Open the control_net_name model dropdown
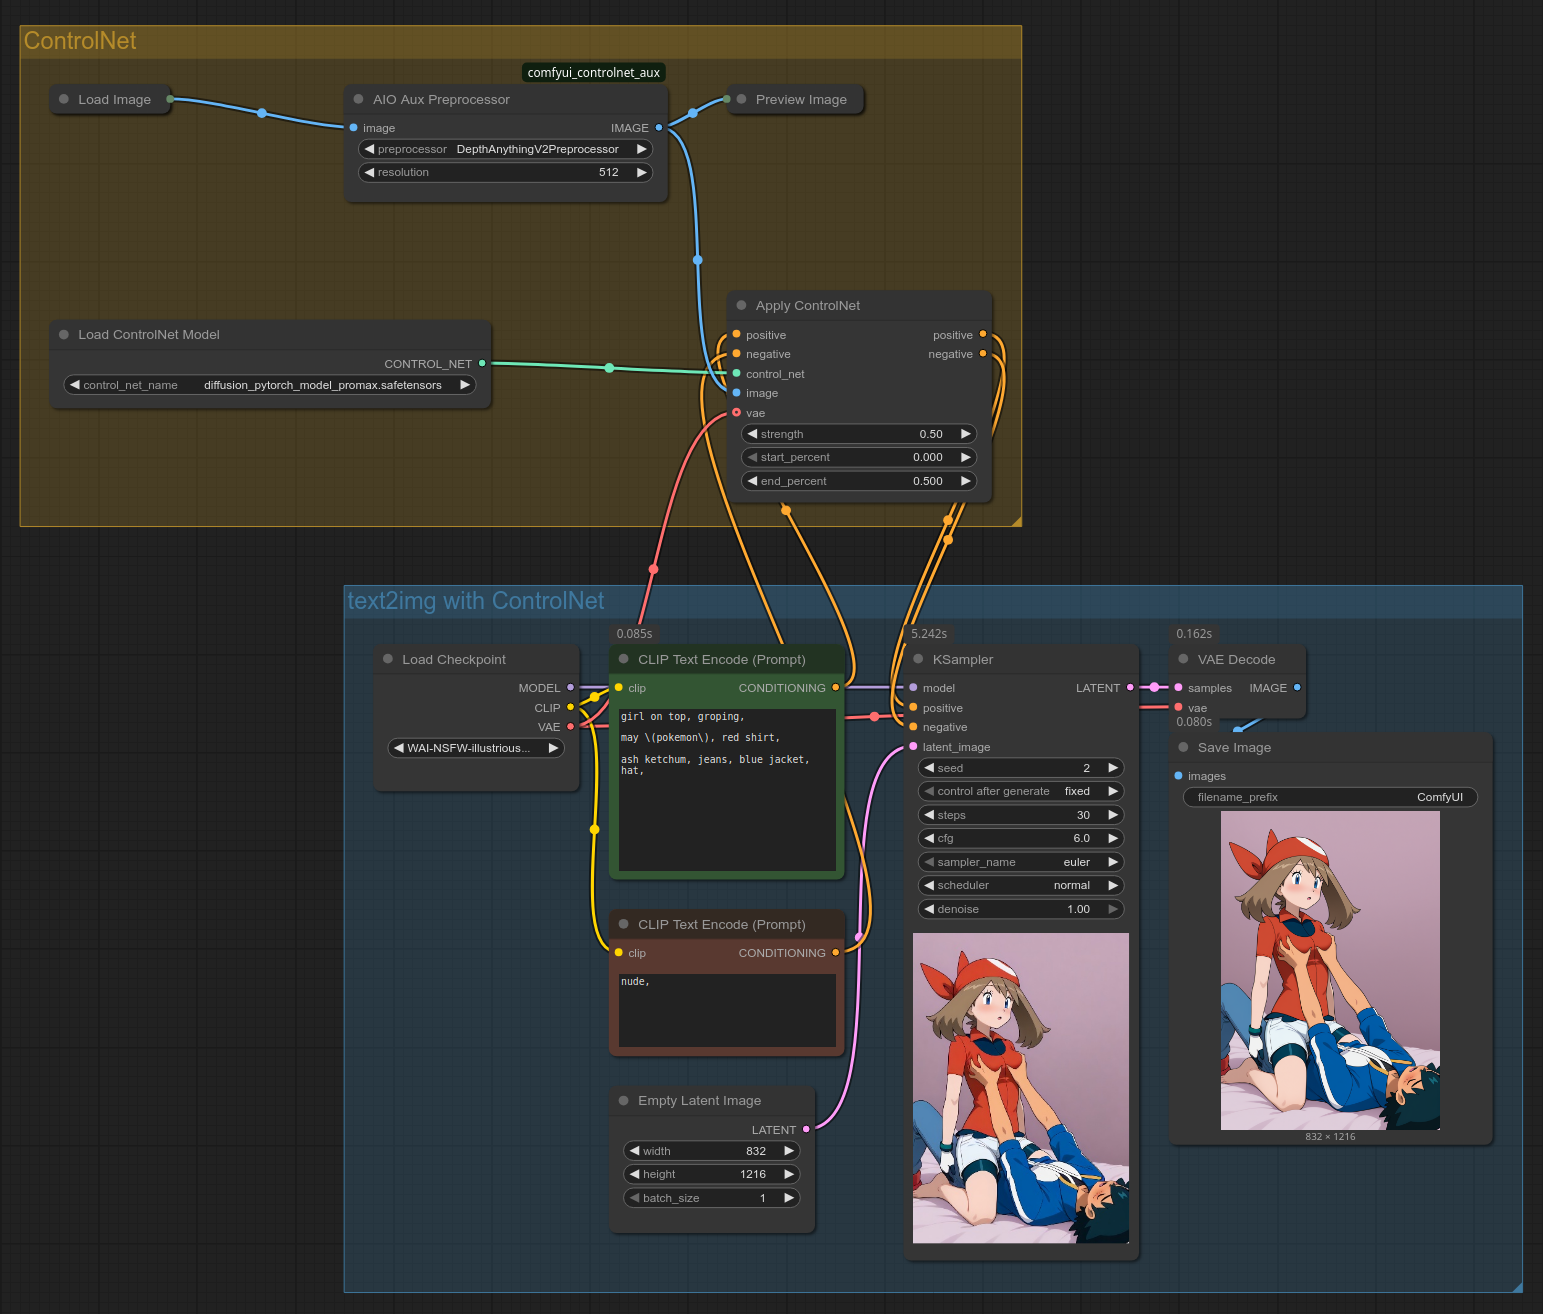Screen dimensions: 1543x1314 pos(270,385)
